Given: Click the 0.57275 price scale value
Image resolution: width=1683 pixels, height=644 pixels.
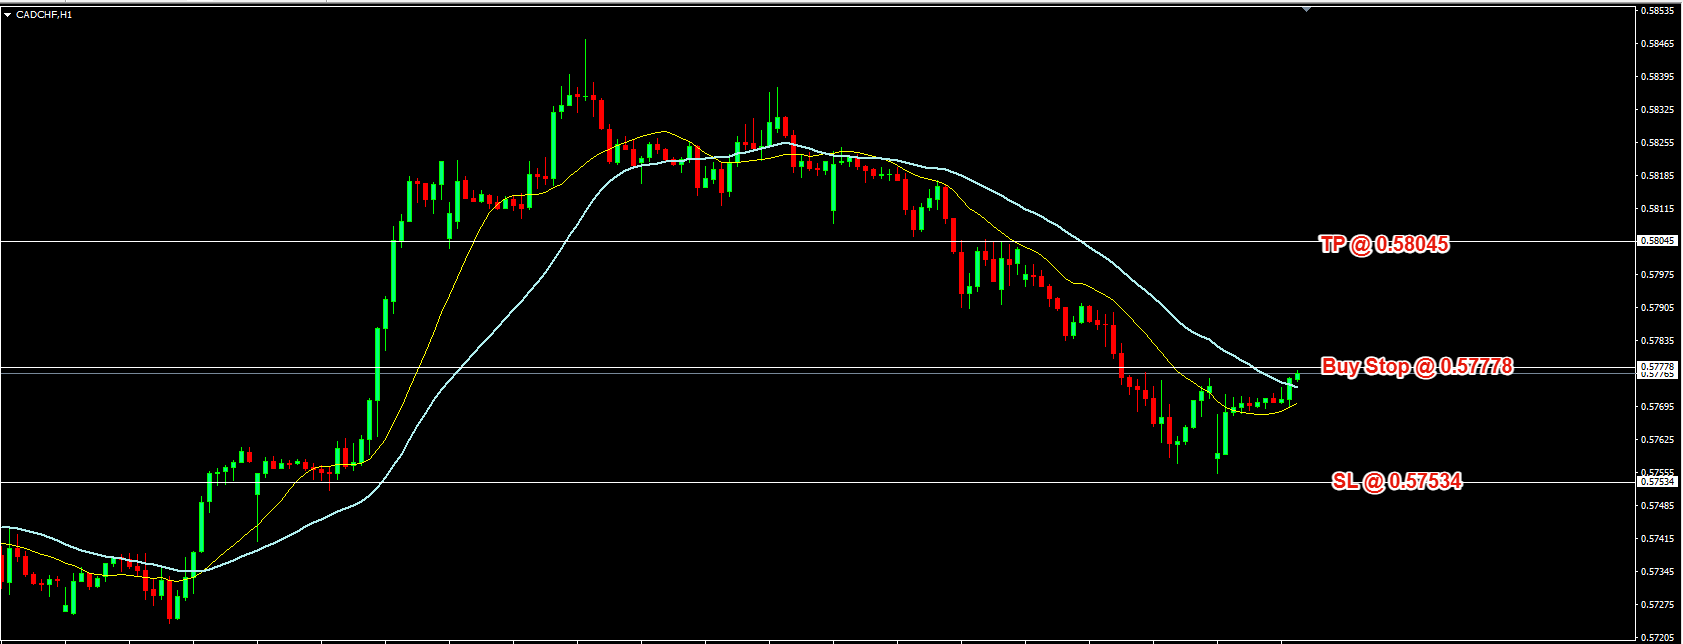Looking at the screenshot, I should click(x=1659, y=605).
